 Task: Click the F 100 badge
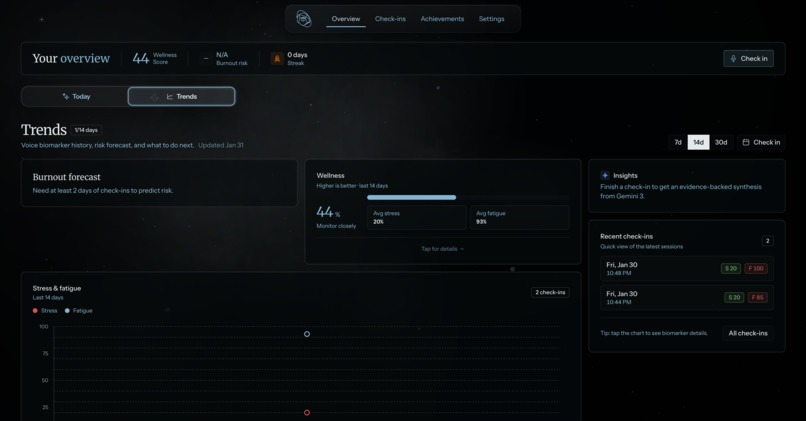point(756,268)
